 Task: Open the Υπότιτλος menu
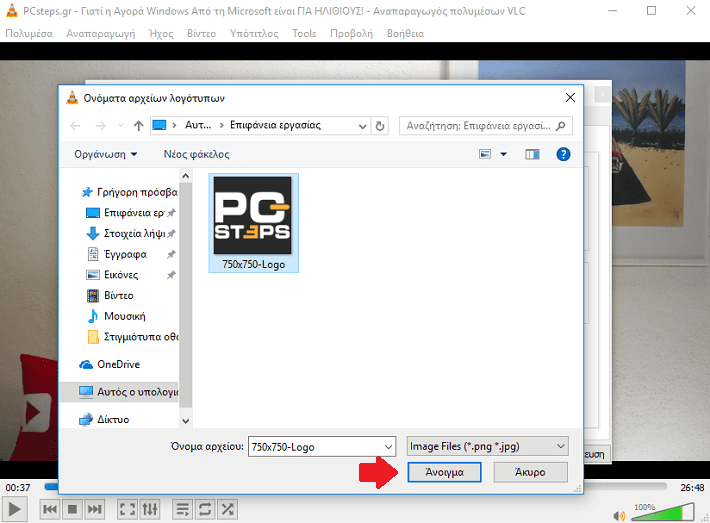pos(254,34)
